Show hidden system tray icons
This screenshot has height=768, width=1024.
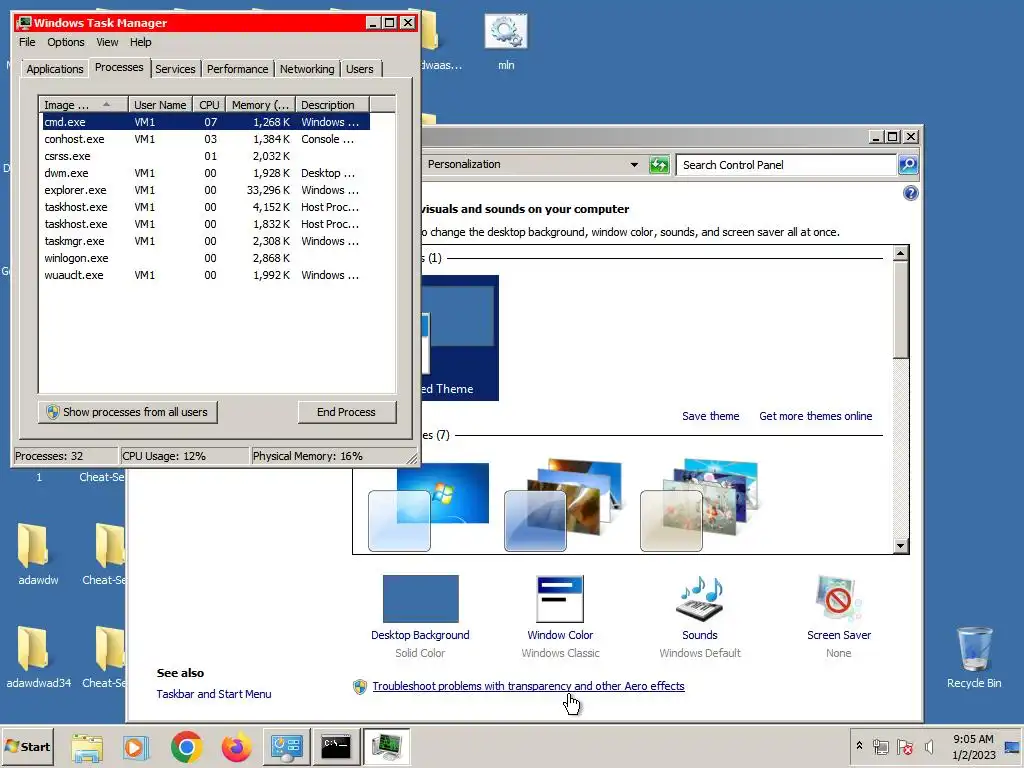coord(859,746)
